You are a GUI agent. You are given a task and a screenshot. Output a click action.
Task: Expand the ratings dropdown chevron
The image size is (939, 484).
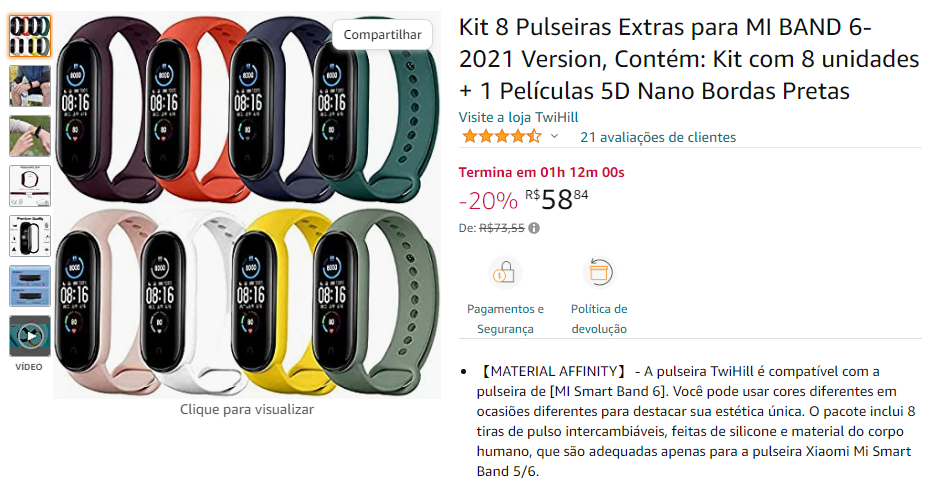point(555,137)
